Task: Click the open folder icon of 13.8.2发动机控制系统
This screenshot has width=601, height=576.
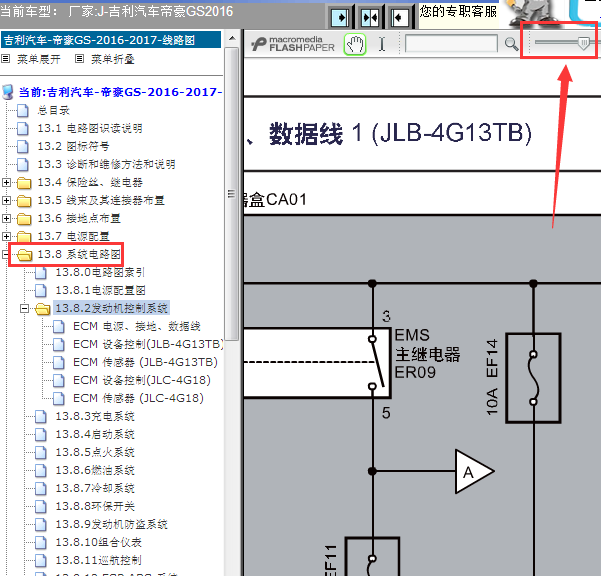Action: point(43,309)
